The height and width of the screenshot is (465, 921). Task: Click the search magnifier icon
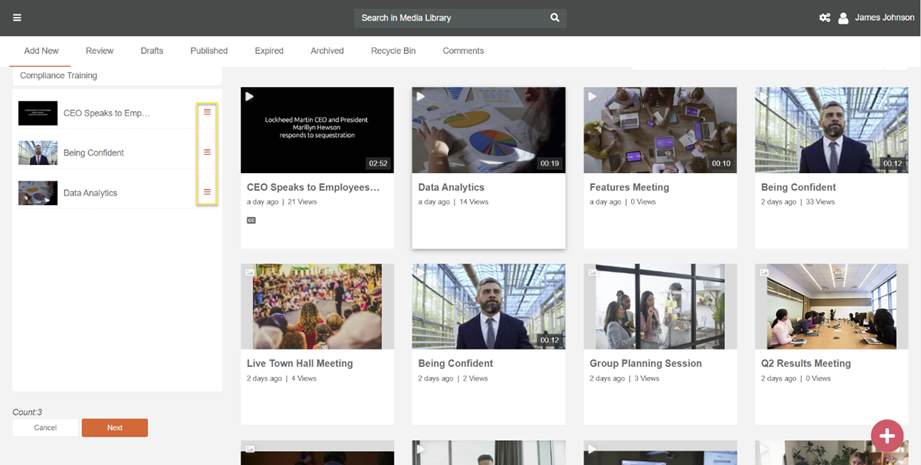555,18
